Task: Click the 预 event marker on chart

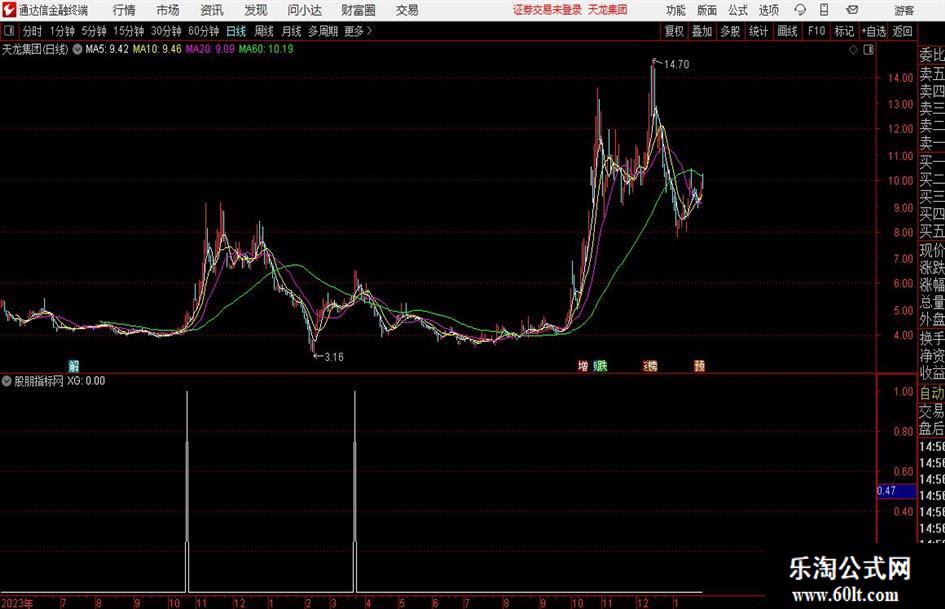Action: [x=699, y=365]
